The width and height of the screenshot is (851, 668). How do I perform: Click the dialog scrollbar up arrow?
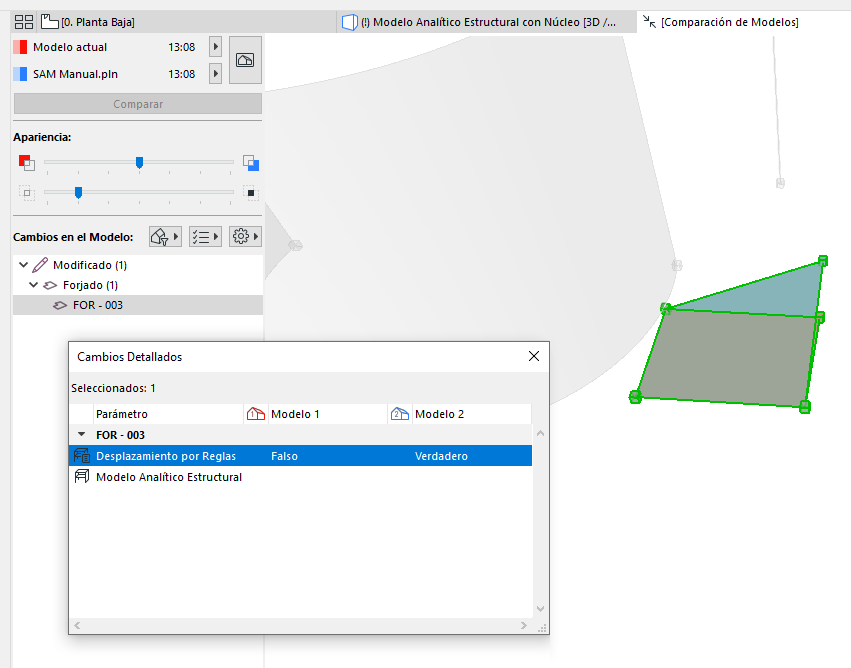(x=541, y=433)
